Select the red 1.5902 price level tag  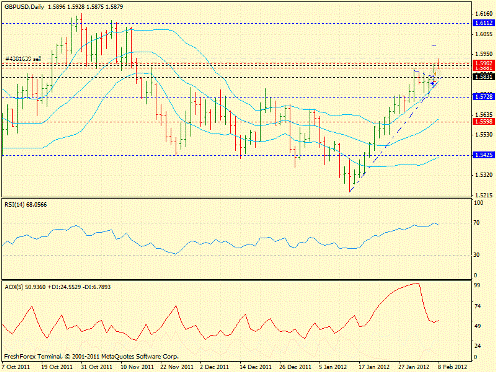coord(484,63)
